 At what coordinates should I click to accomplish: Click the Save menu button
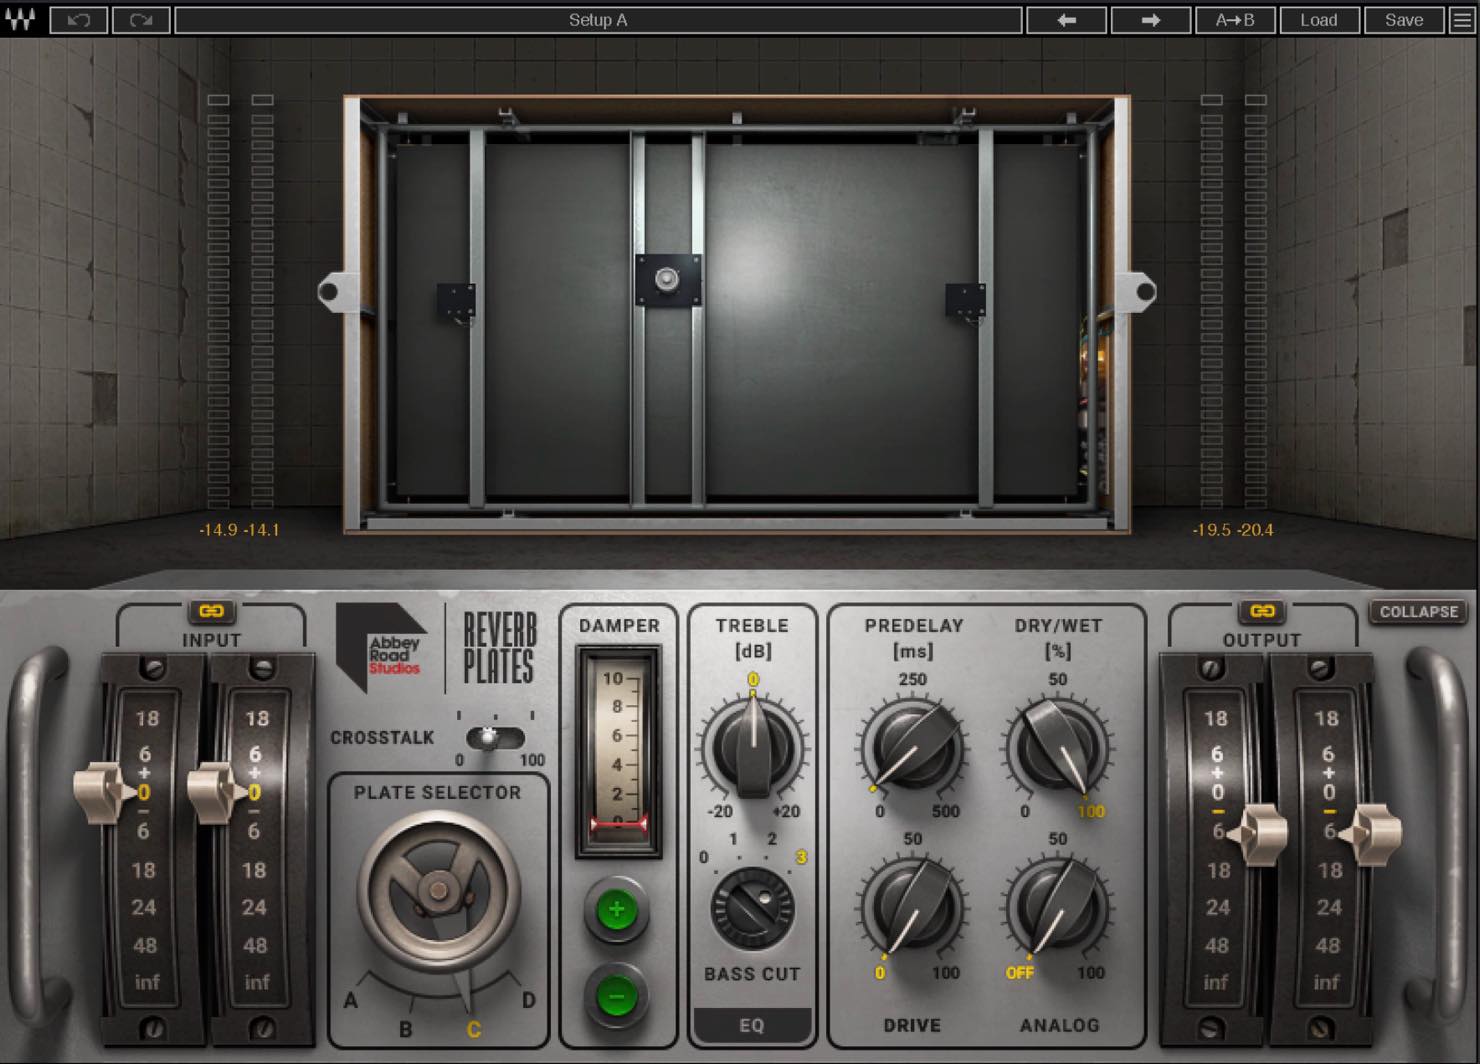point(1404,20)
